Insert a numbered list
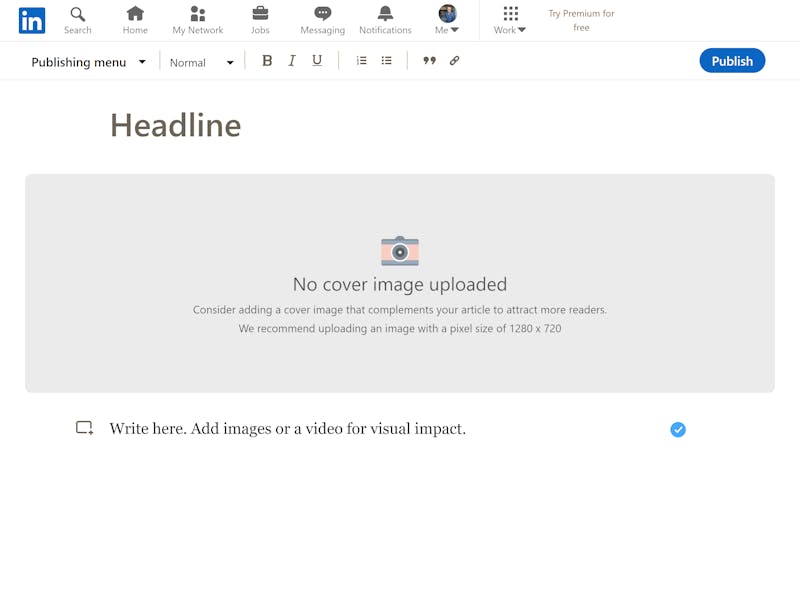The height and width of the screenshot is (600, 800). coord(362,61)
